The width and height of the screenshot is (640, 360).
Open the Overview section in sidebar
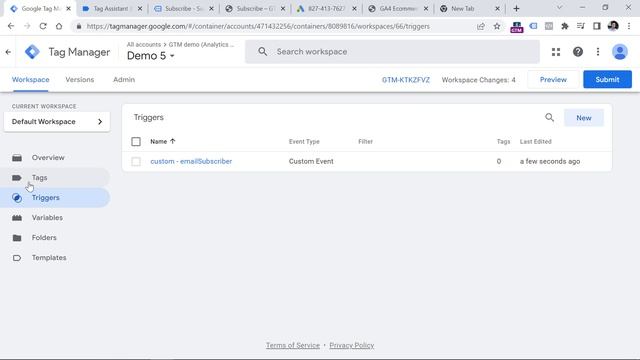point(48,158)
